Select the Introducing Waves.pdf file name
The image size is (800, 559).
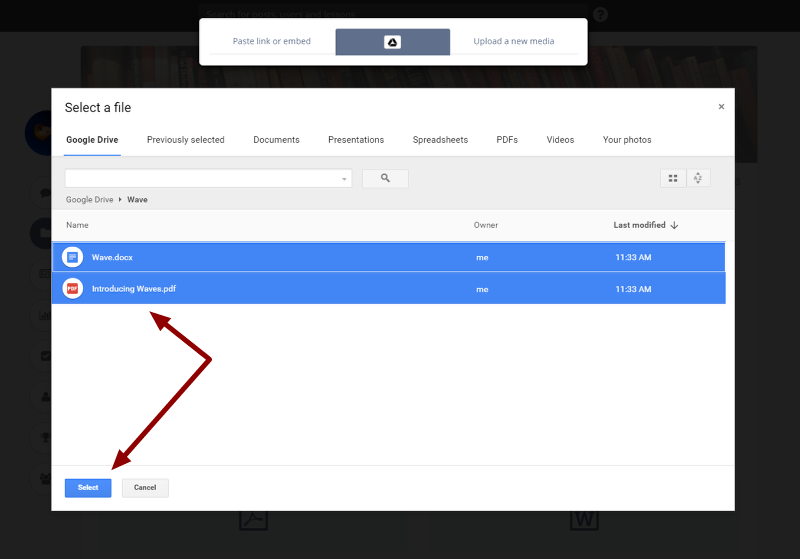click(134, 289)
